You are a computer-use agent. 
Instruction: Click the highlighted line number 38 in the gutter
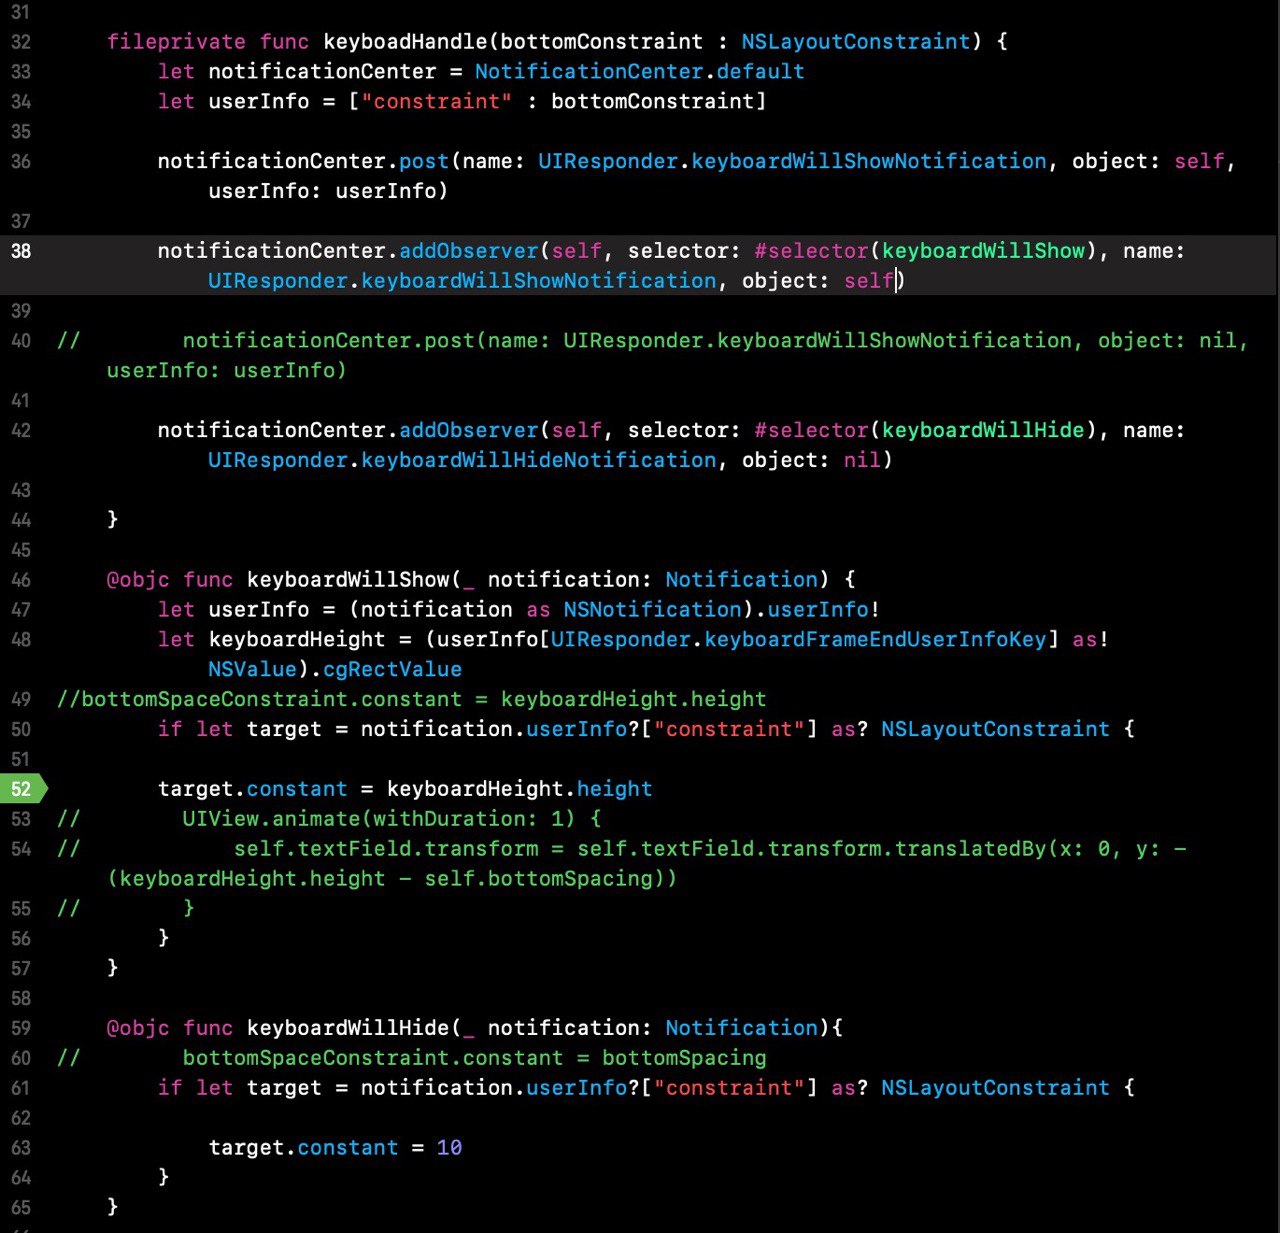(x=21, y=251)
